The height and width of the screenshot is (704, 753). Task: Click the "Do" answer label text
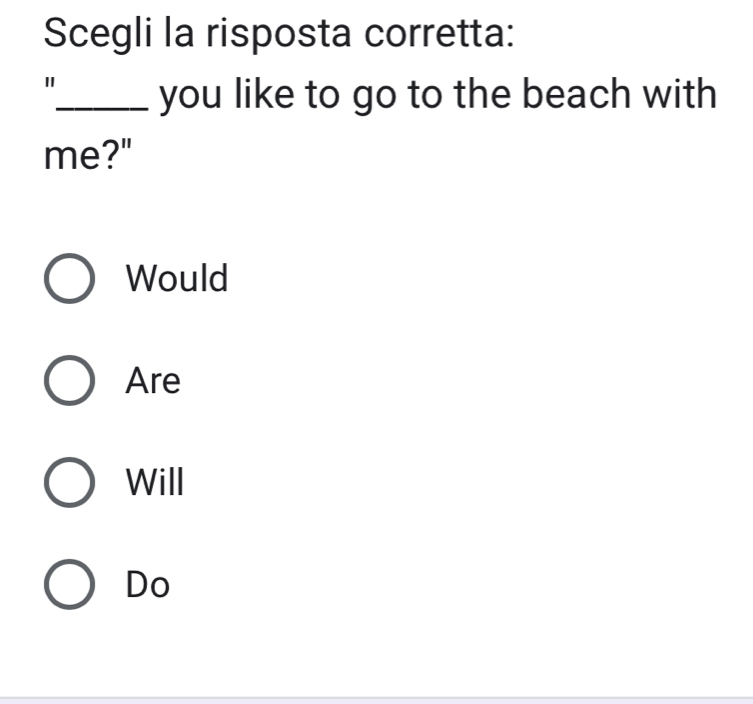point(149,585)
